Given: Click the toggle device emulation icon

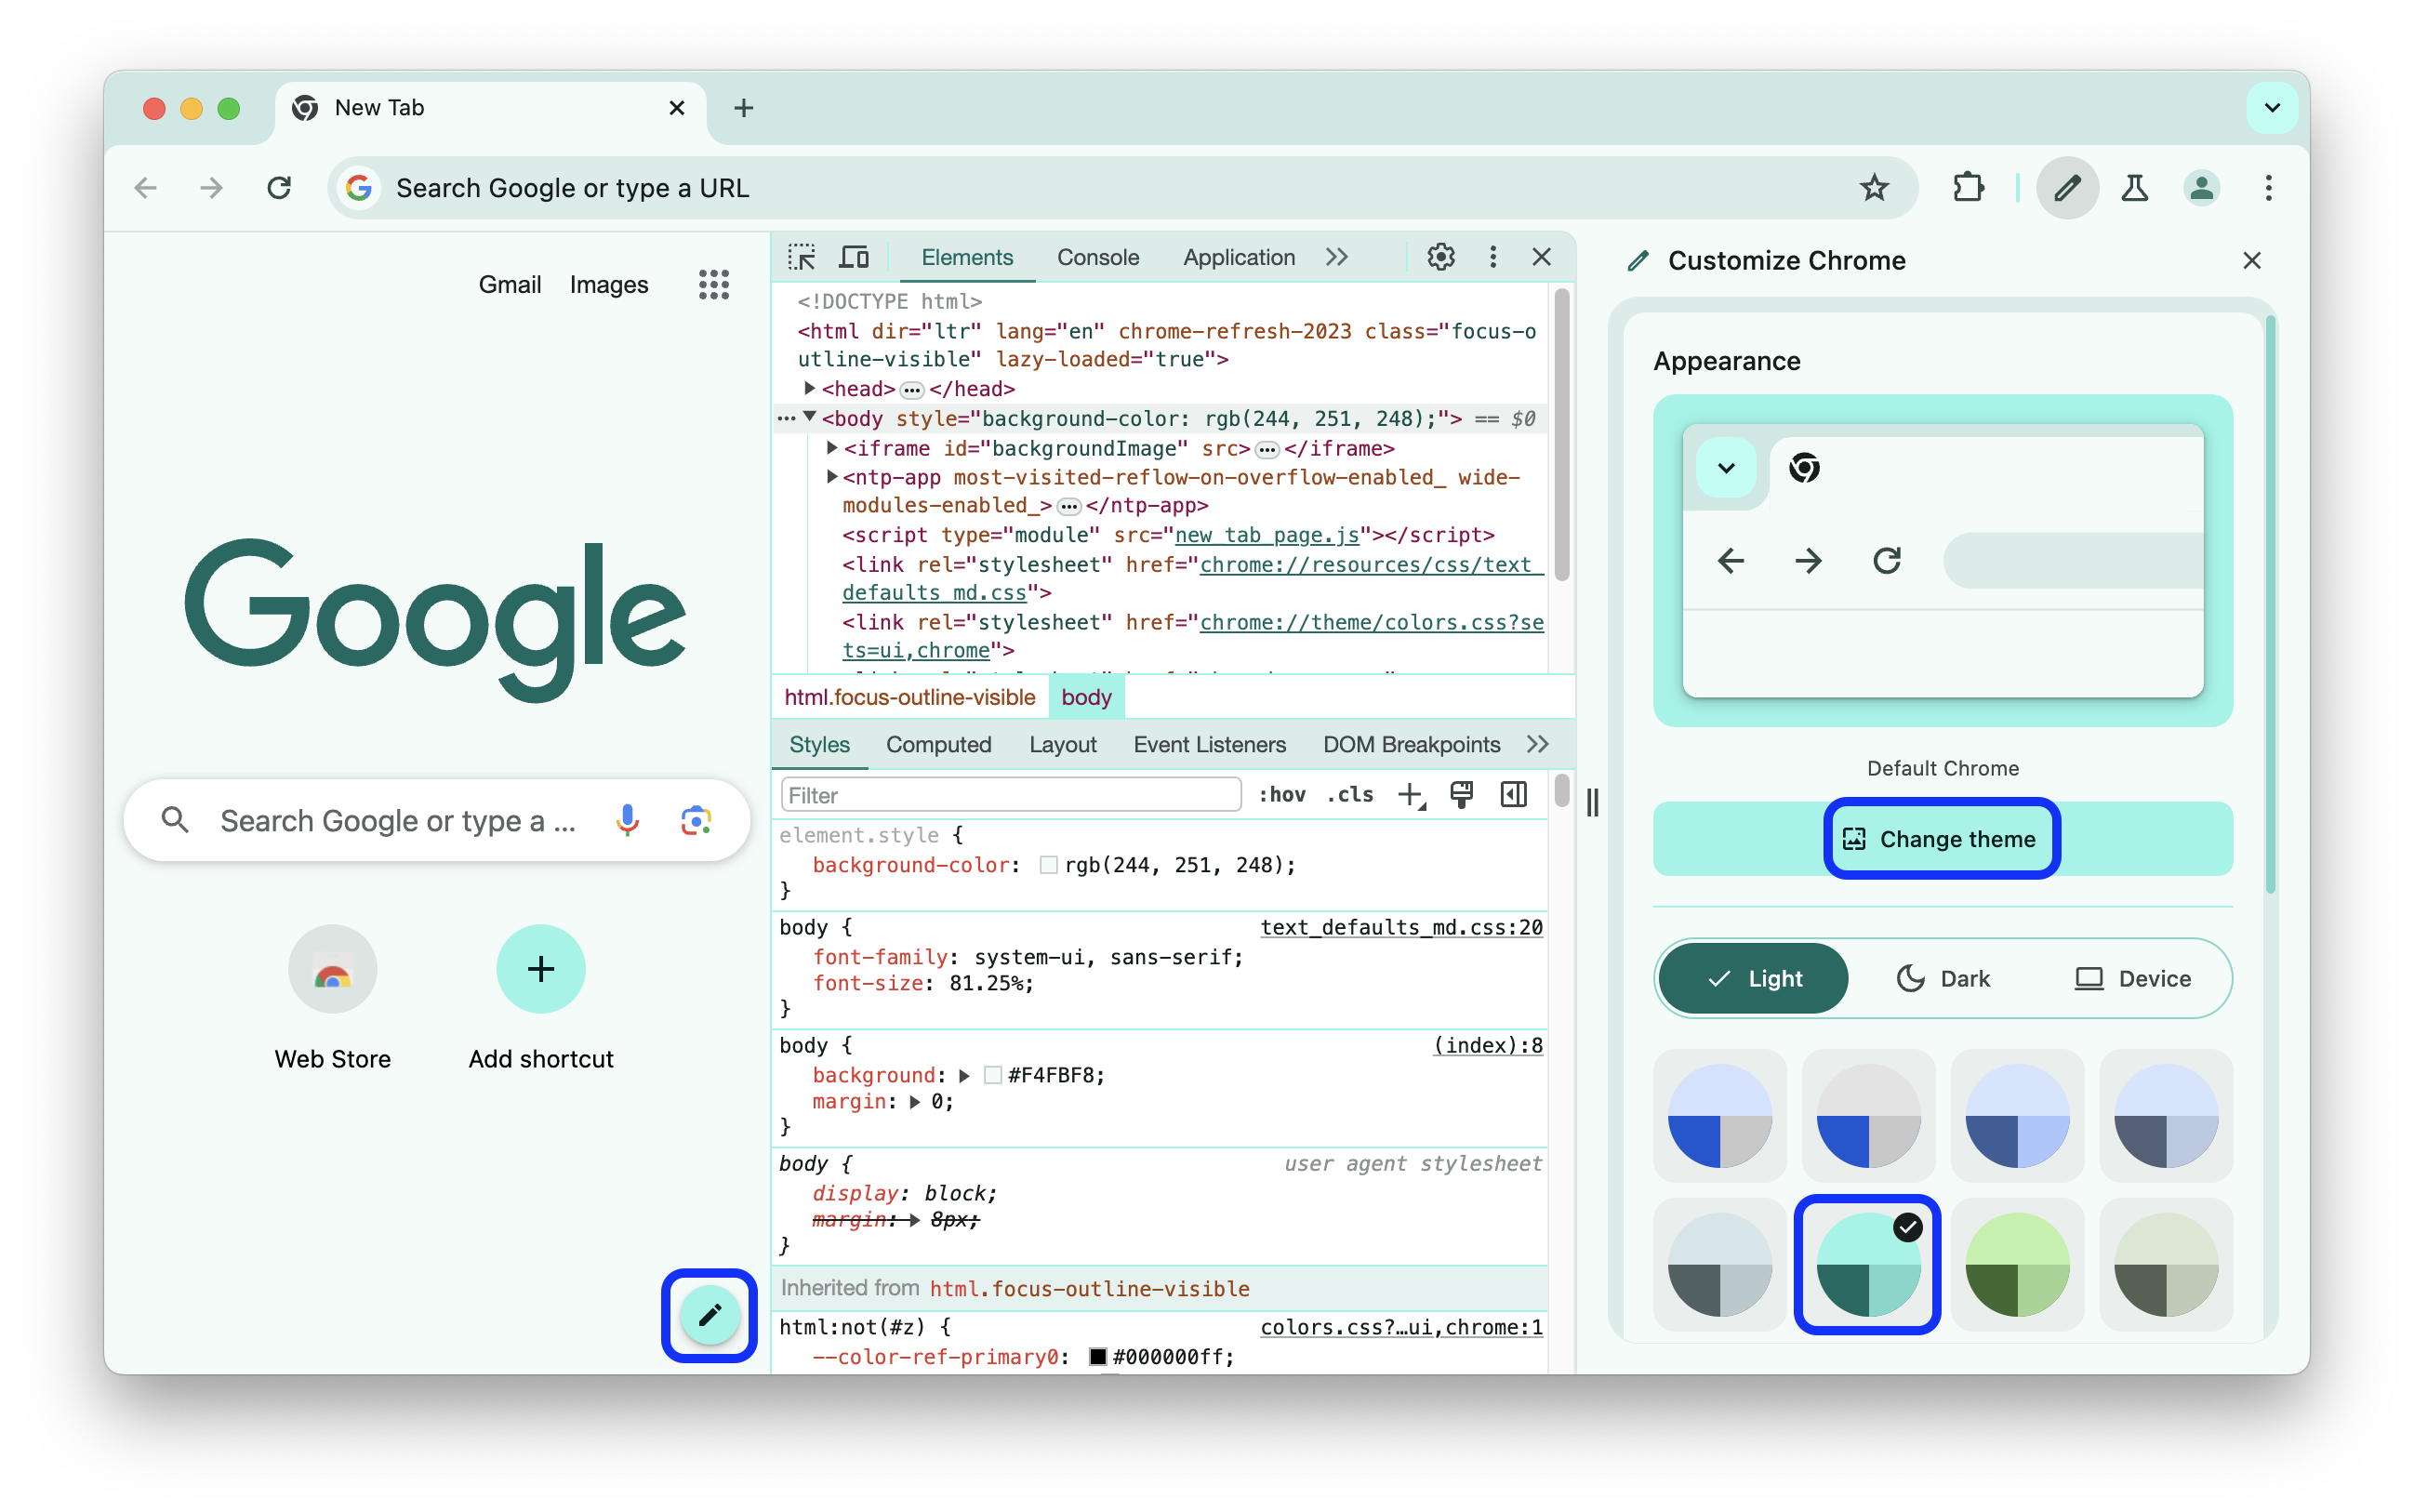Looking at the screenshot, I should point(852,259).
